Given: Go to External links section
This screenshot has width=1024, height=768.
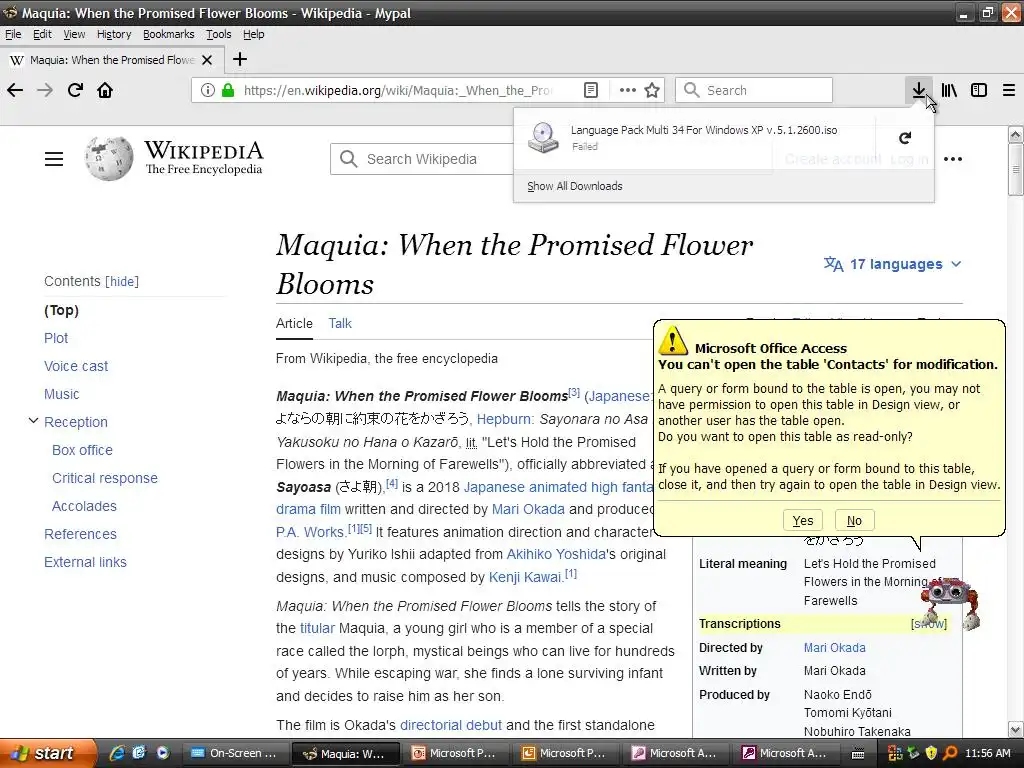Looking at the screenshot, I should tap(86, 562).
